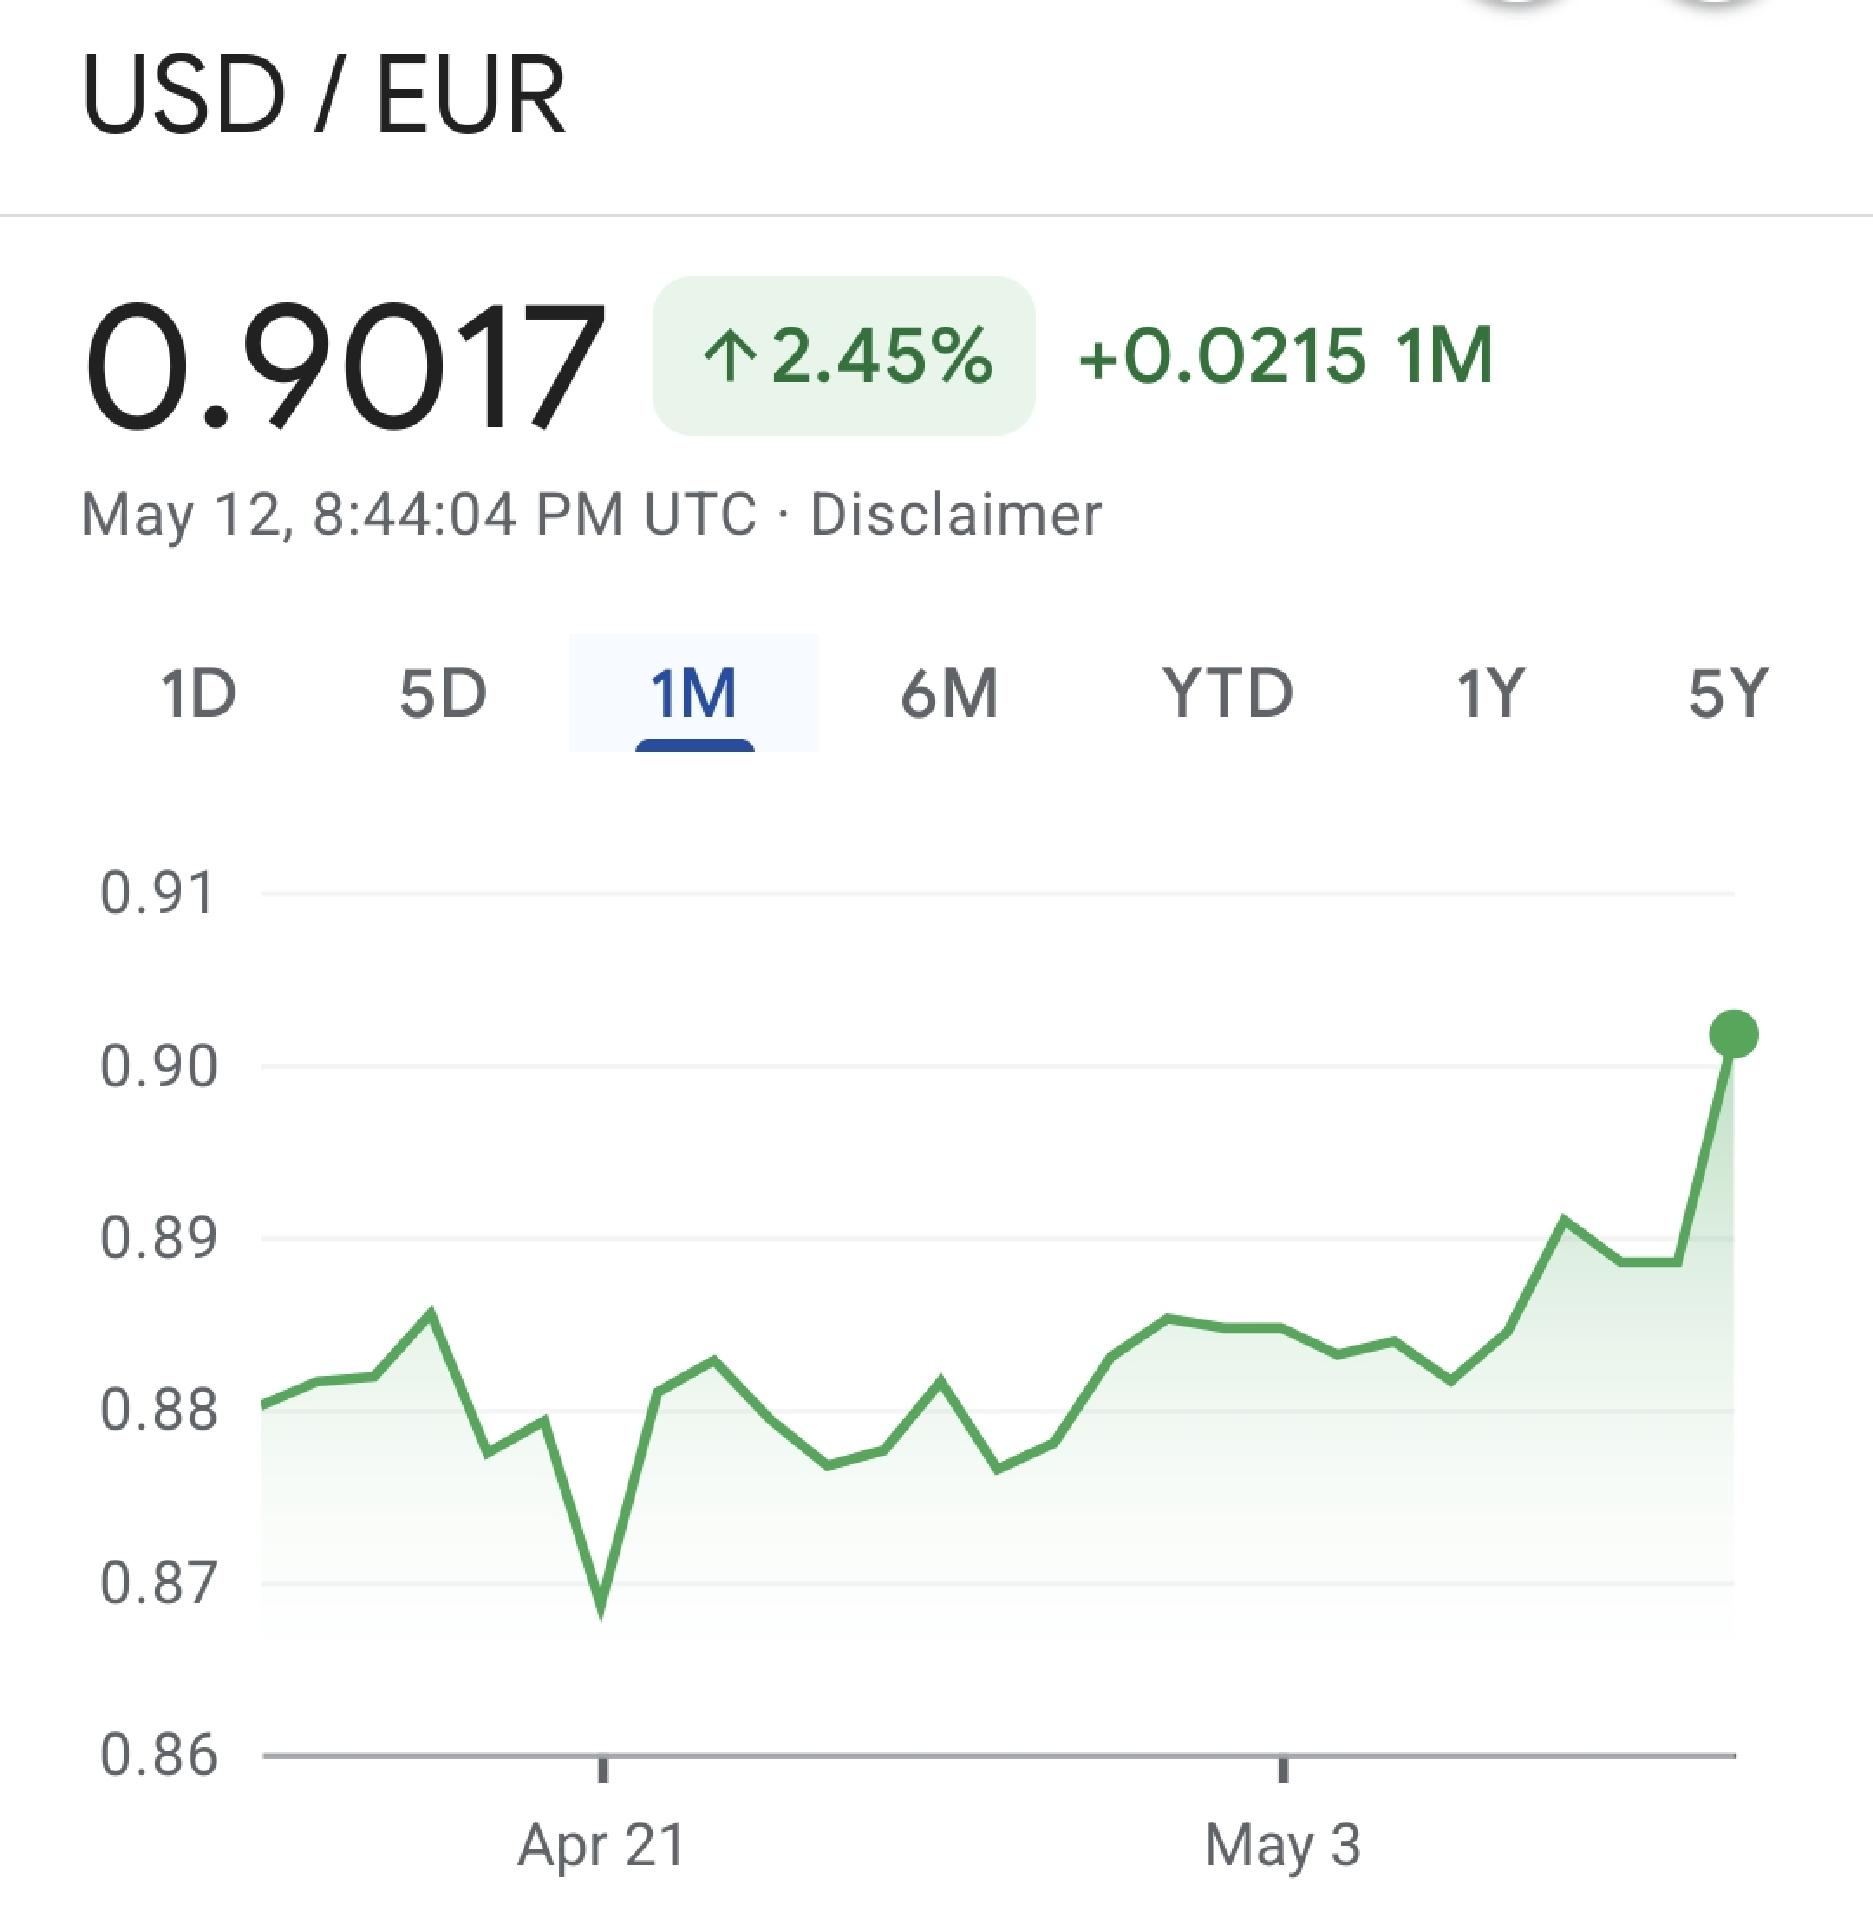This screenshot has width=1873, height=1920.
Task: Open the Disclaimer link
Action: pyautogui.click(x=955, y=515)
